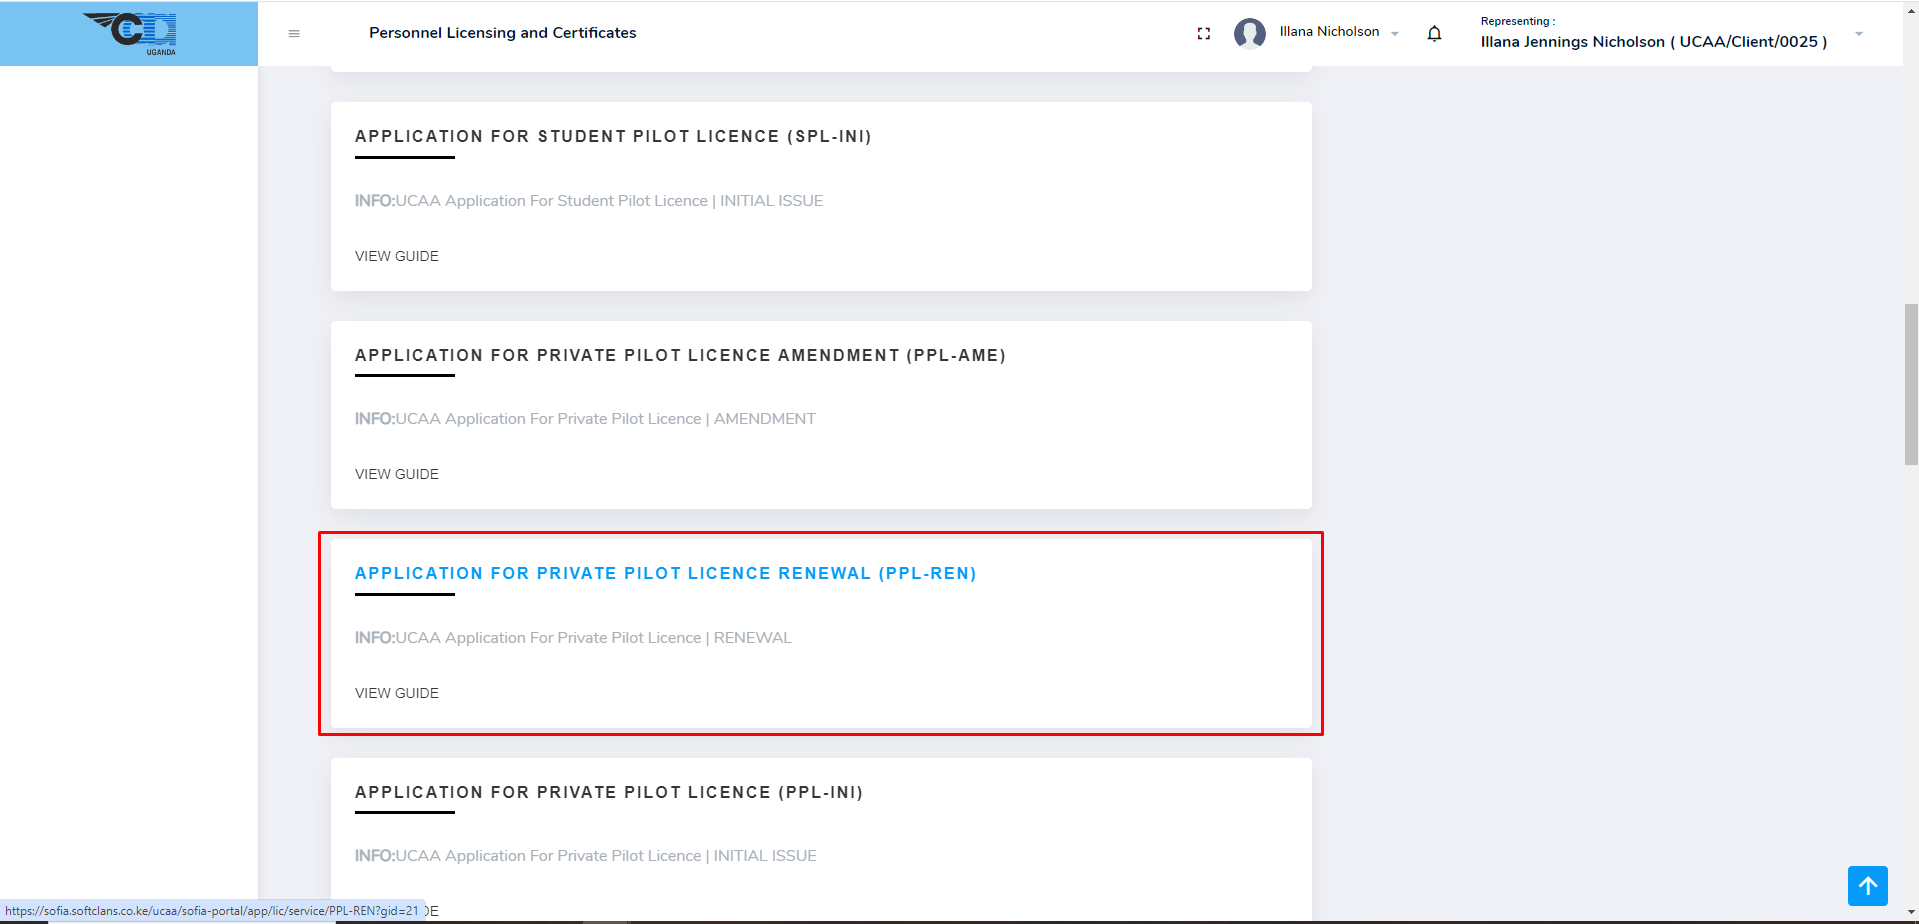Open Private Pilot Licence Renewal PPL-REN application

pyautogui.click(x=665, y=574)
